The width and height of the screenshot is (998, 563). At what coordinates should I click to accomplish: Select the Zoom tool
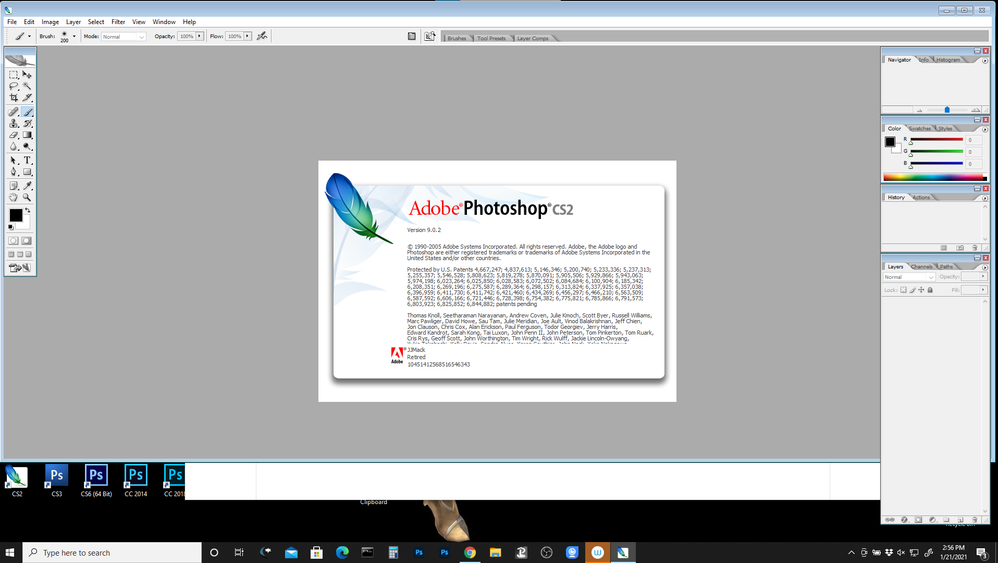click(27, 197)
